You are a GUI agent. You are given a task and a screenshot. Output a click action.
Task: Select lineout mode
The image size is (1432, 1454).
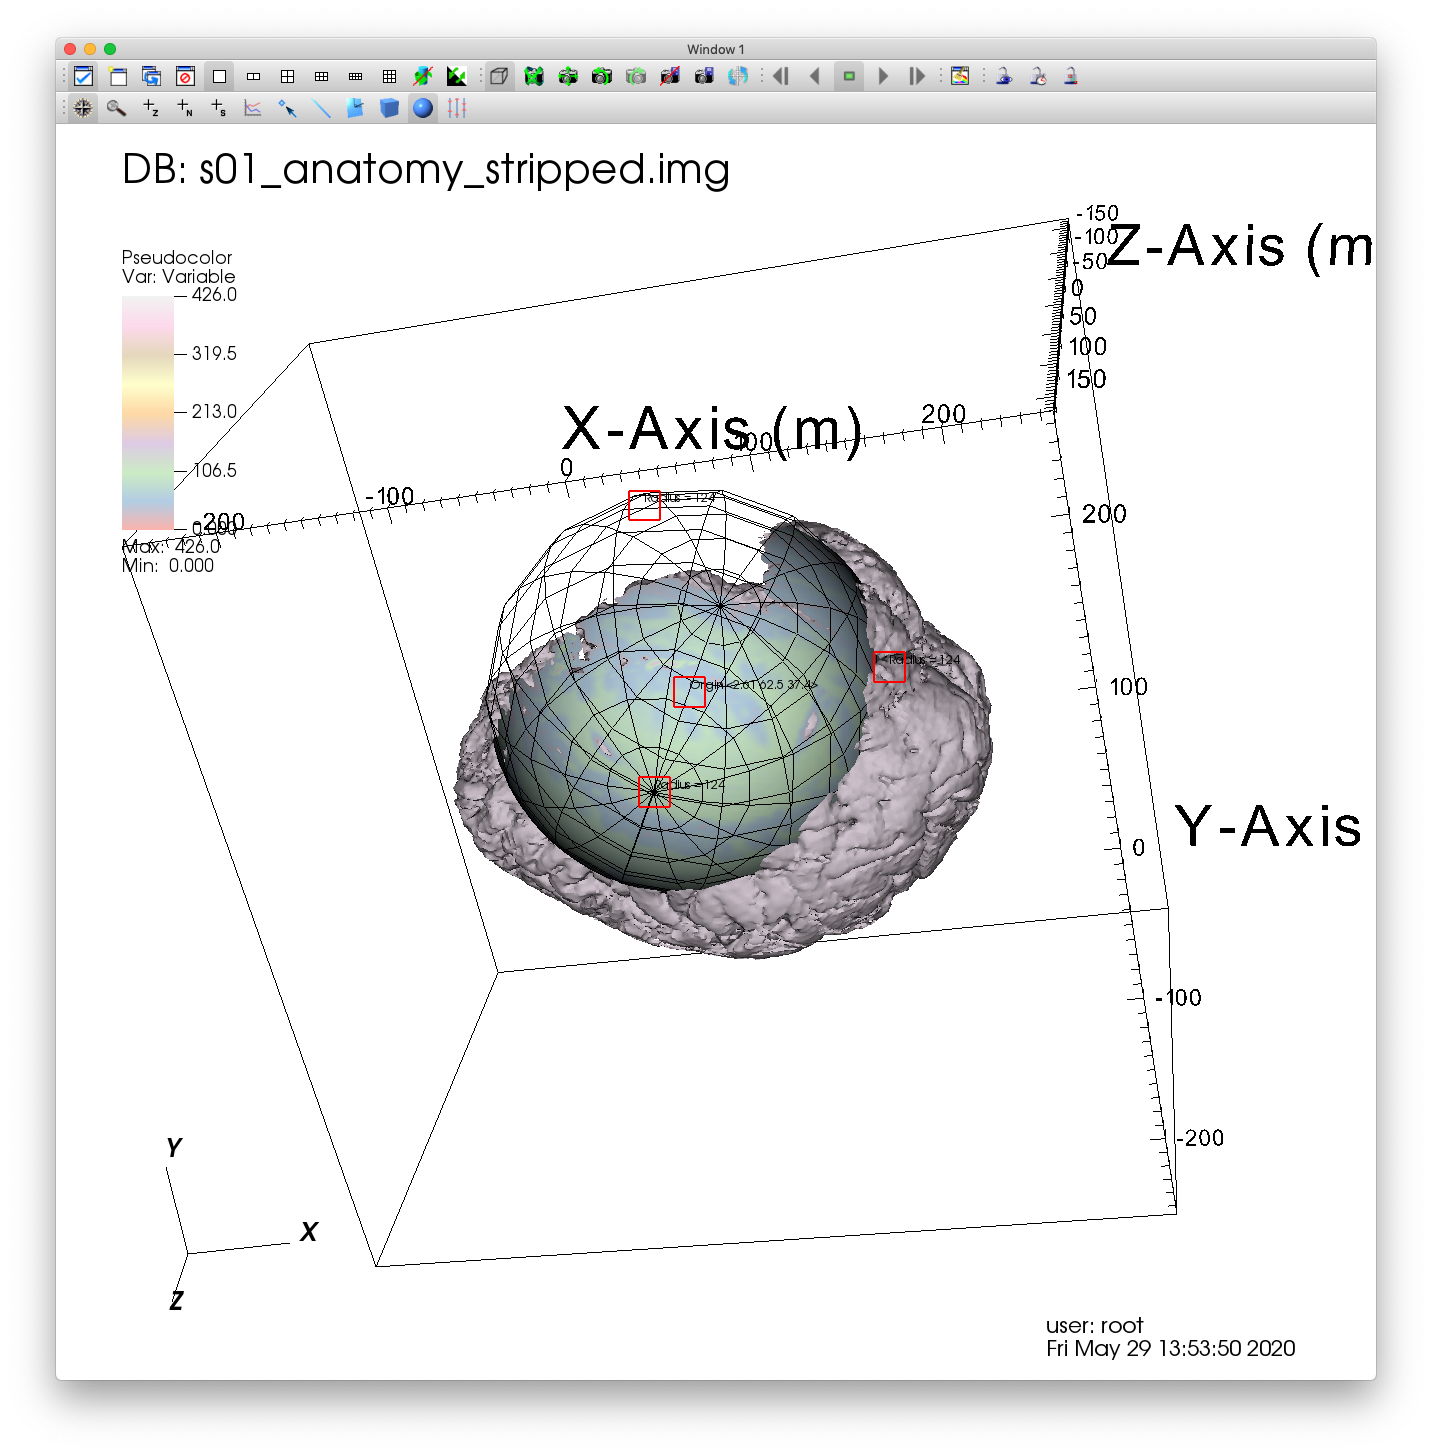click(253, 108)
